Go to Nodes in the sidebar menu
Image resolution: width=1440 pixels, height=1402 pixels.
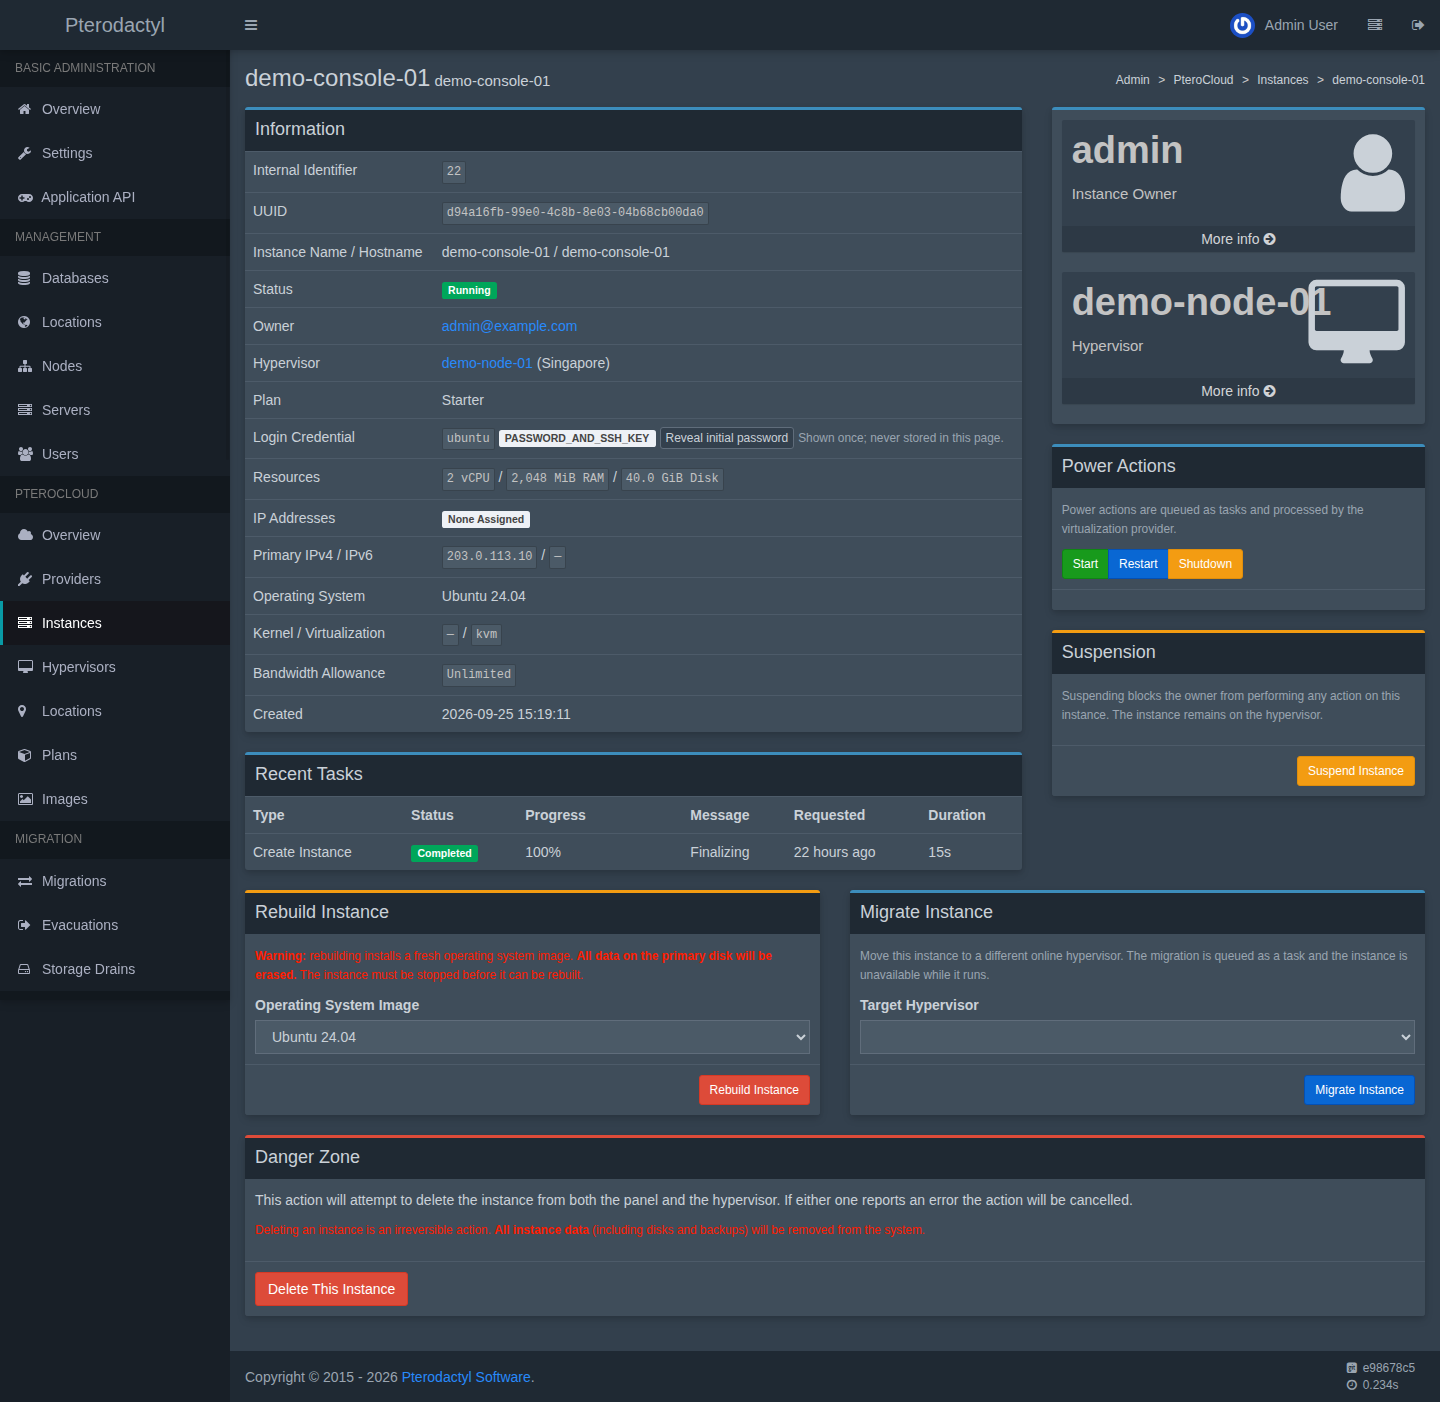[x=115, y=366]
